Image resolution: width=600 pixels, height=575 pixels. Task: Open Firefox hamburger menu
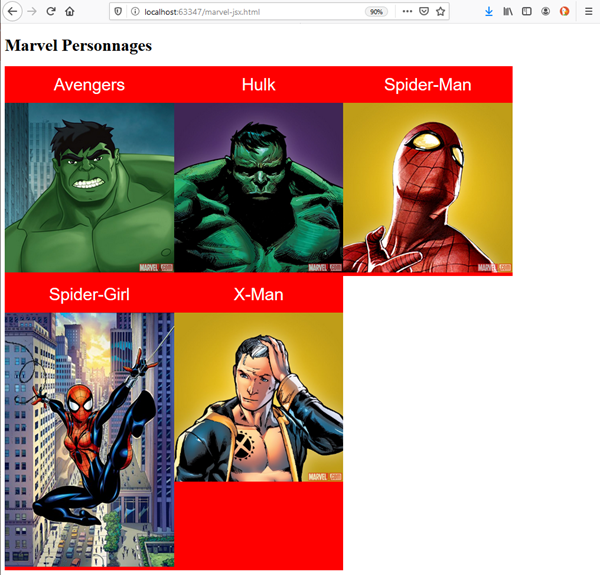(x=589, y=11)
